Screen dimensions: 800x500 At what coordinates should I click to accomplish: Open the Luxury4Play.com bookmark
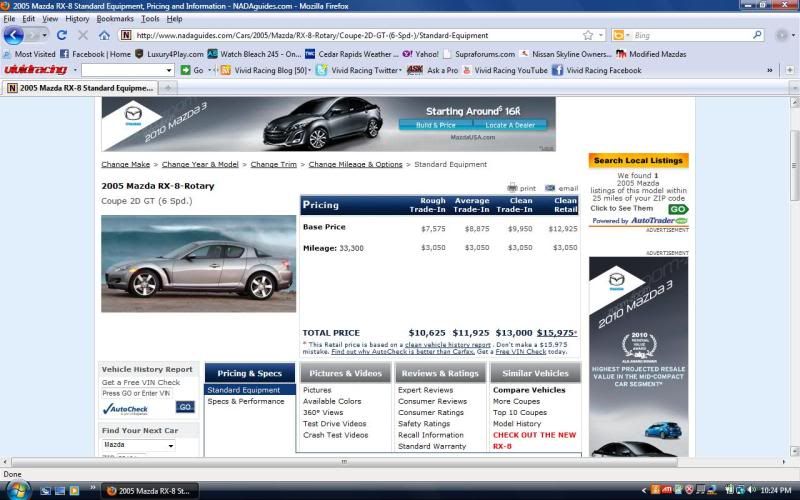169,54
